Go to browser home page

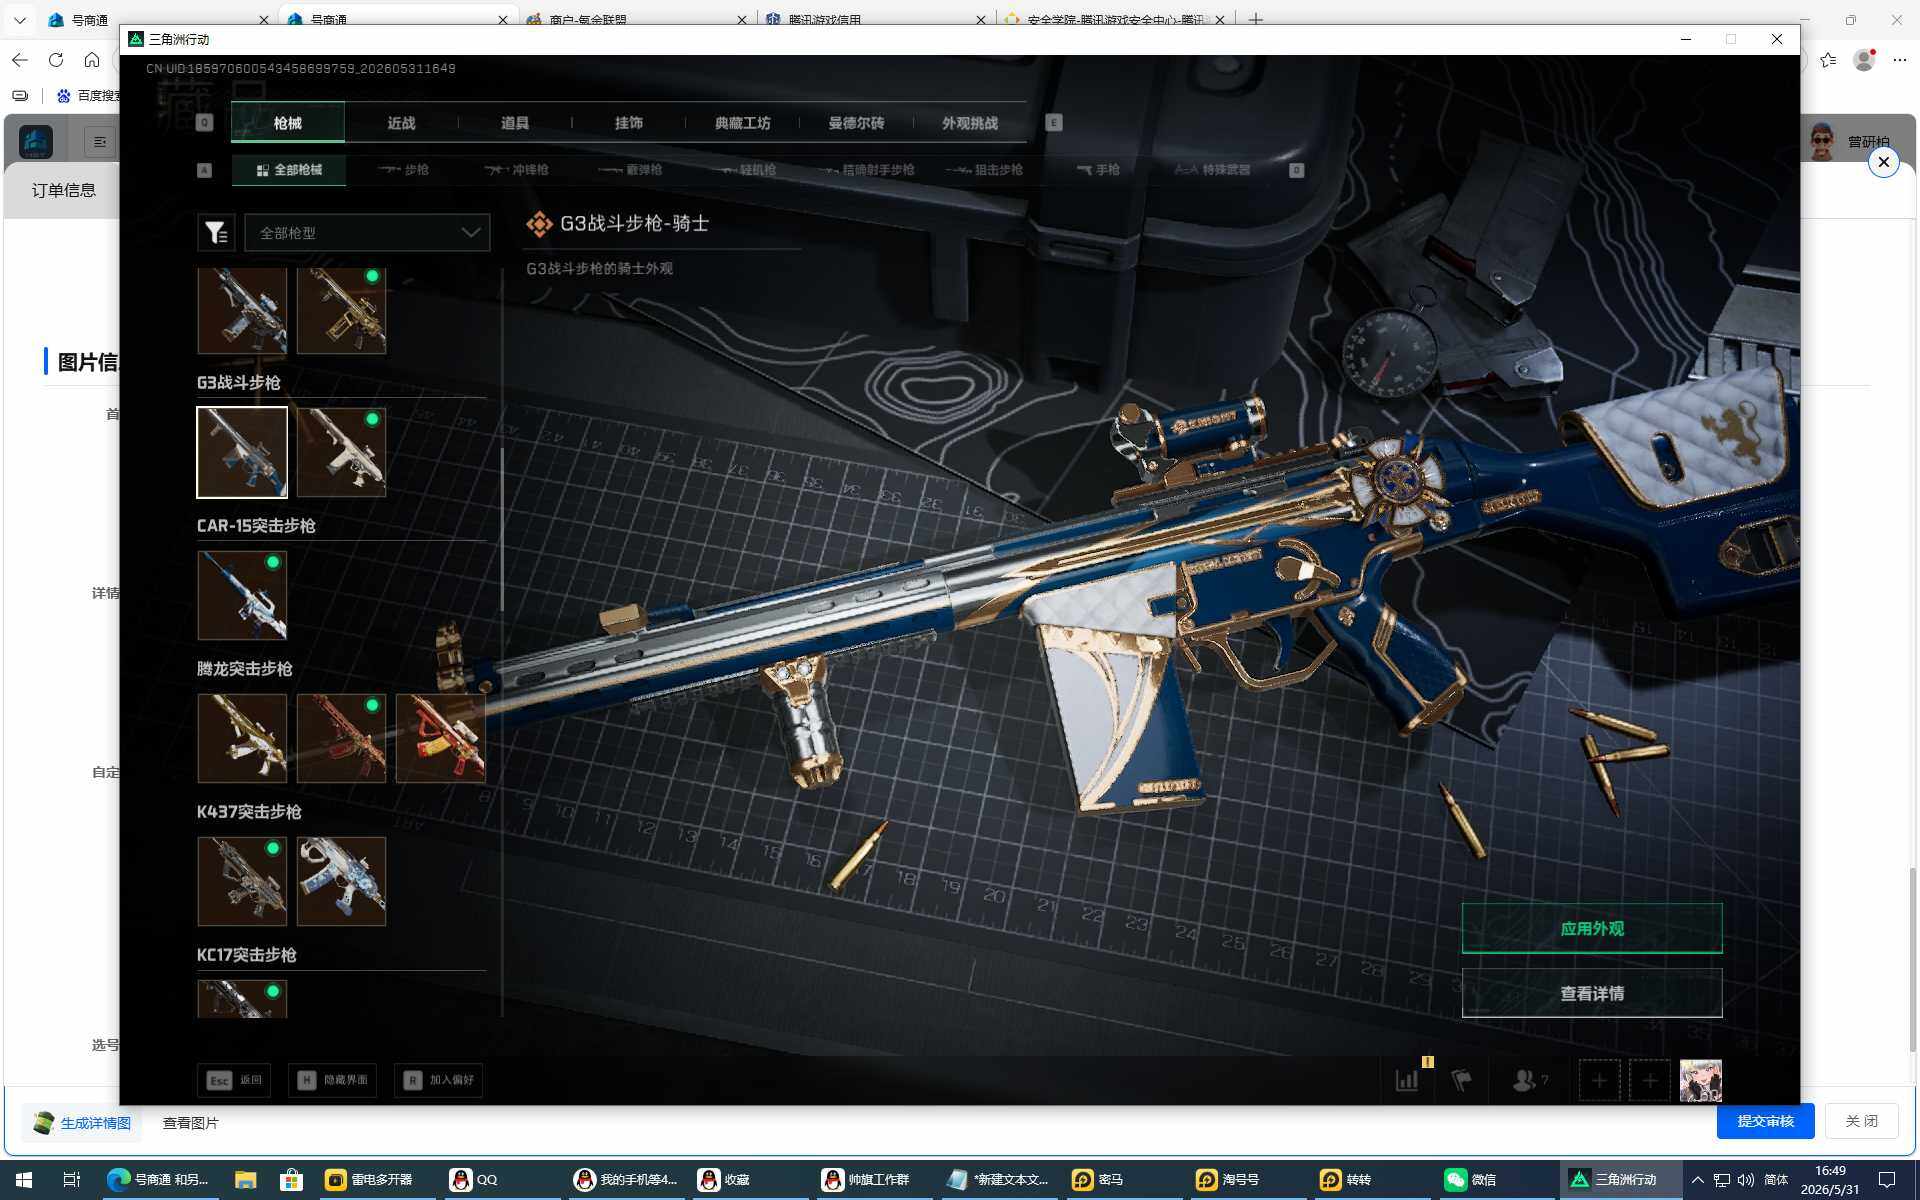(92, 60)
